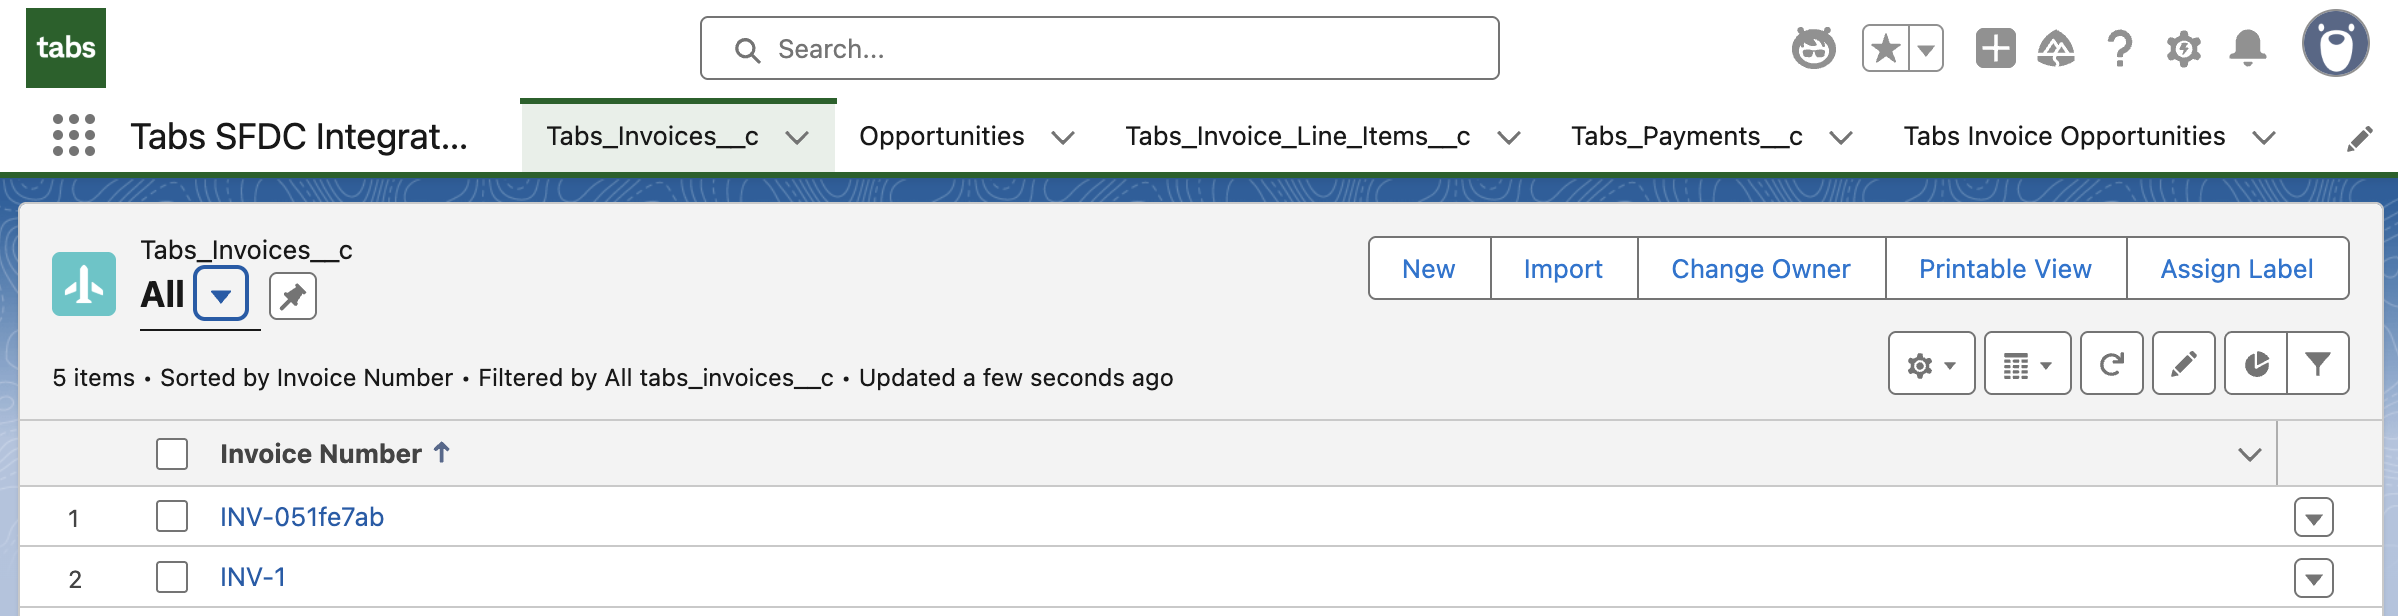Image resolution: width=2398 pixels, height=616 pixels.
Task: Open the notifications bell
Action: (x=2248, y=48)
